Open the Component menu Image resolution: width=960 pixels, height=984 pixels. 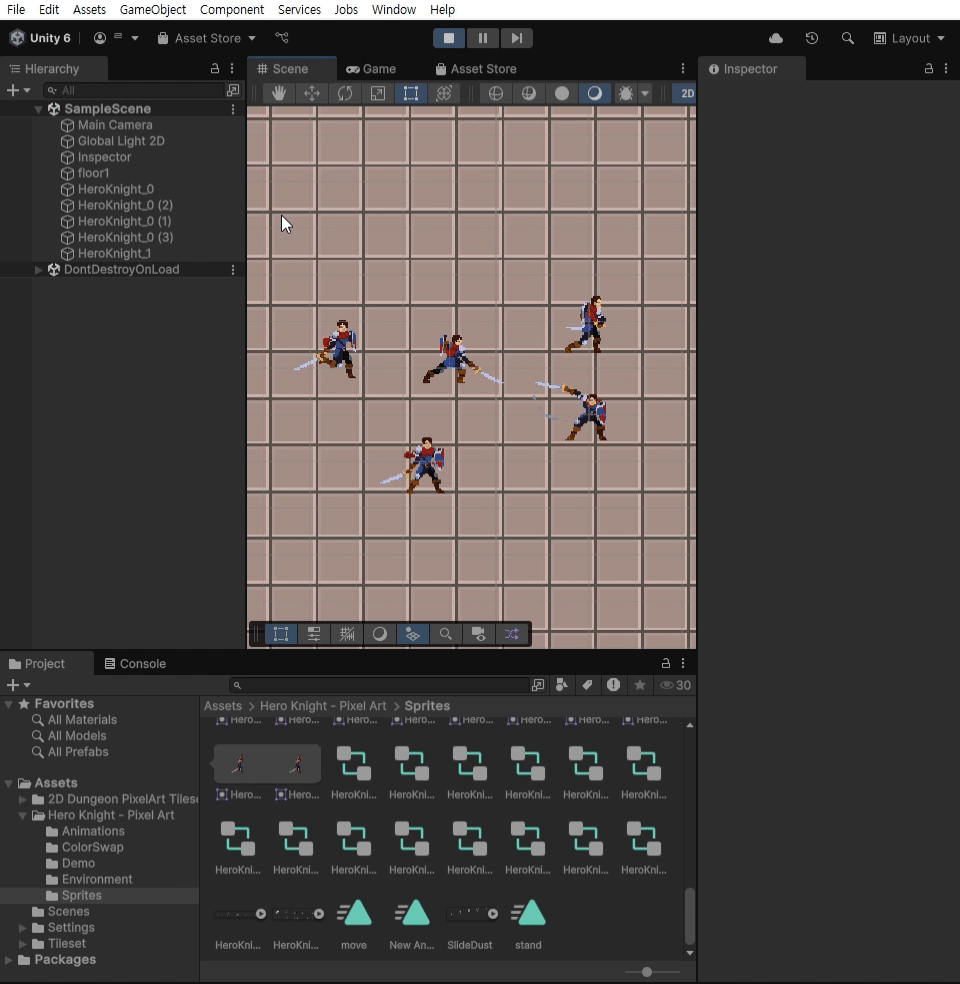[232, 9]
